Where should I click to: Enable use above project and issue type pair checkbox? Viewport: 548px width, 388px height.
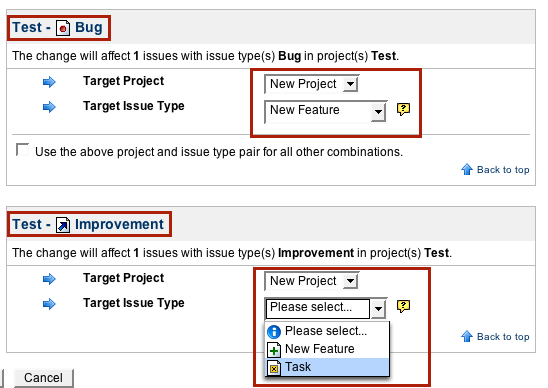coord(23,150)
